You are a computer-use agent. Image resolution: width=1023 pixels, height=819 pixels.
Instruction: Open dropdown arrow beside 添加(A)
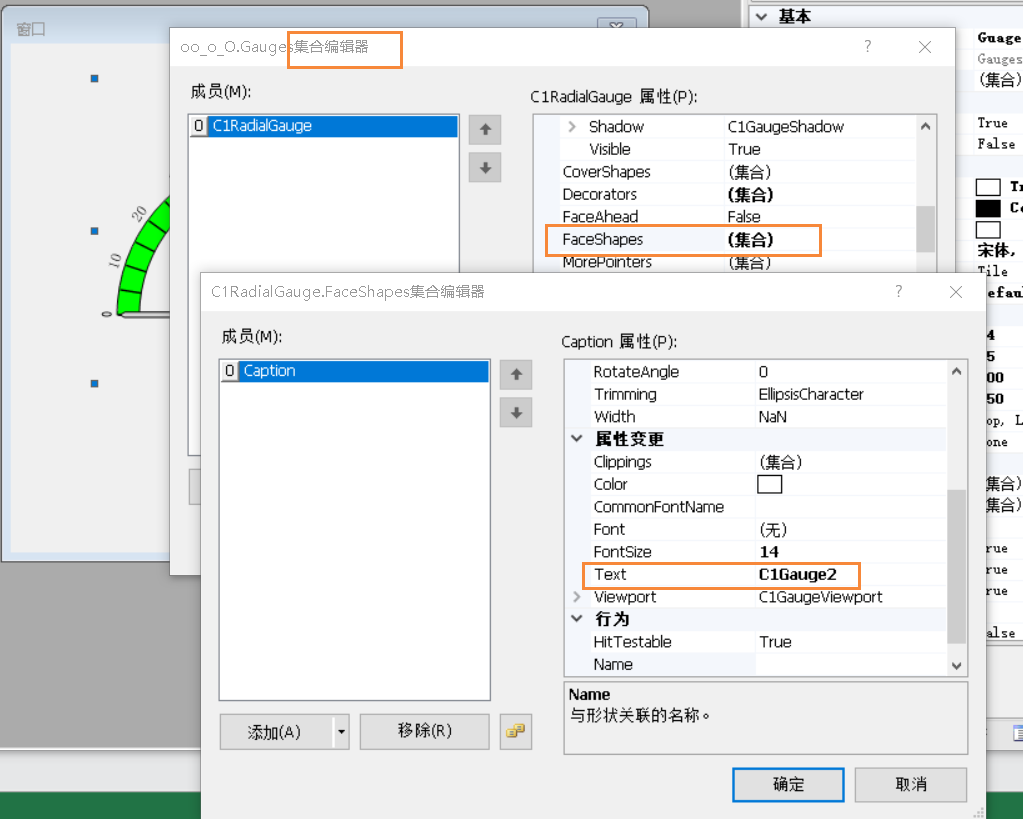coord(341,732)
